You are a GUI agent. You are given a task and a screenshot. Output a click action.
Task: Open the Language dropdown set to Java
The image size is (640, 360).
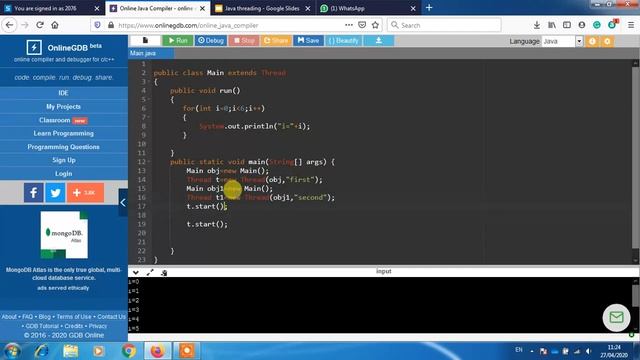pos(562,41)
